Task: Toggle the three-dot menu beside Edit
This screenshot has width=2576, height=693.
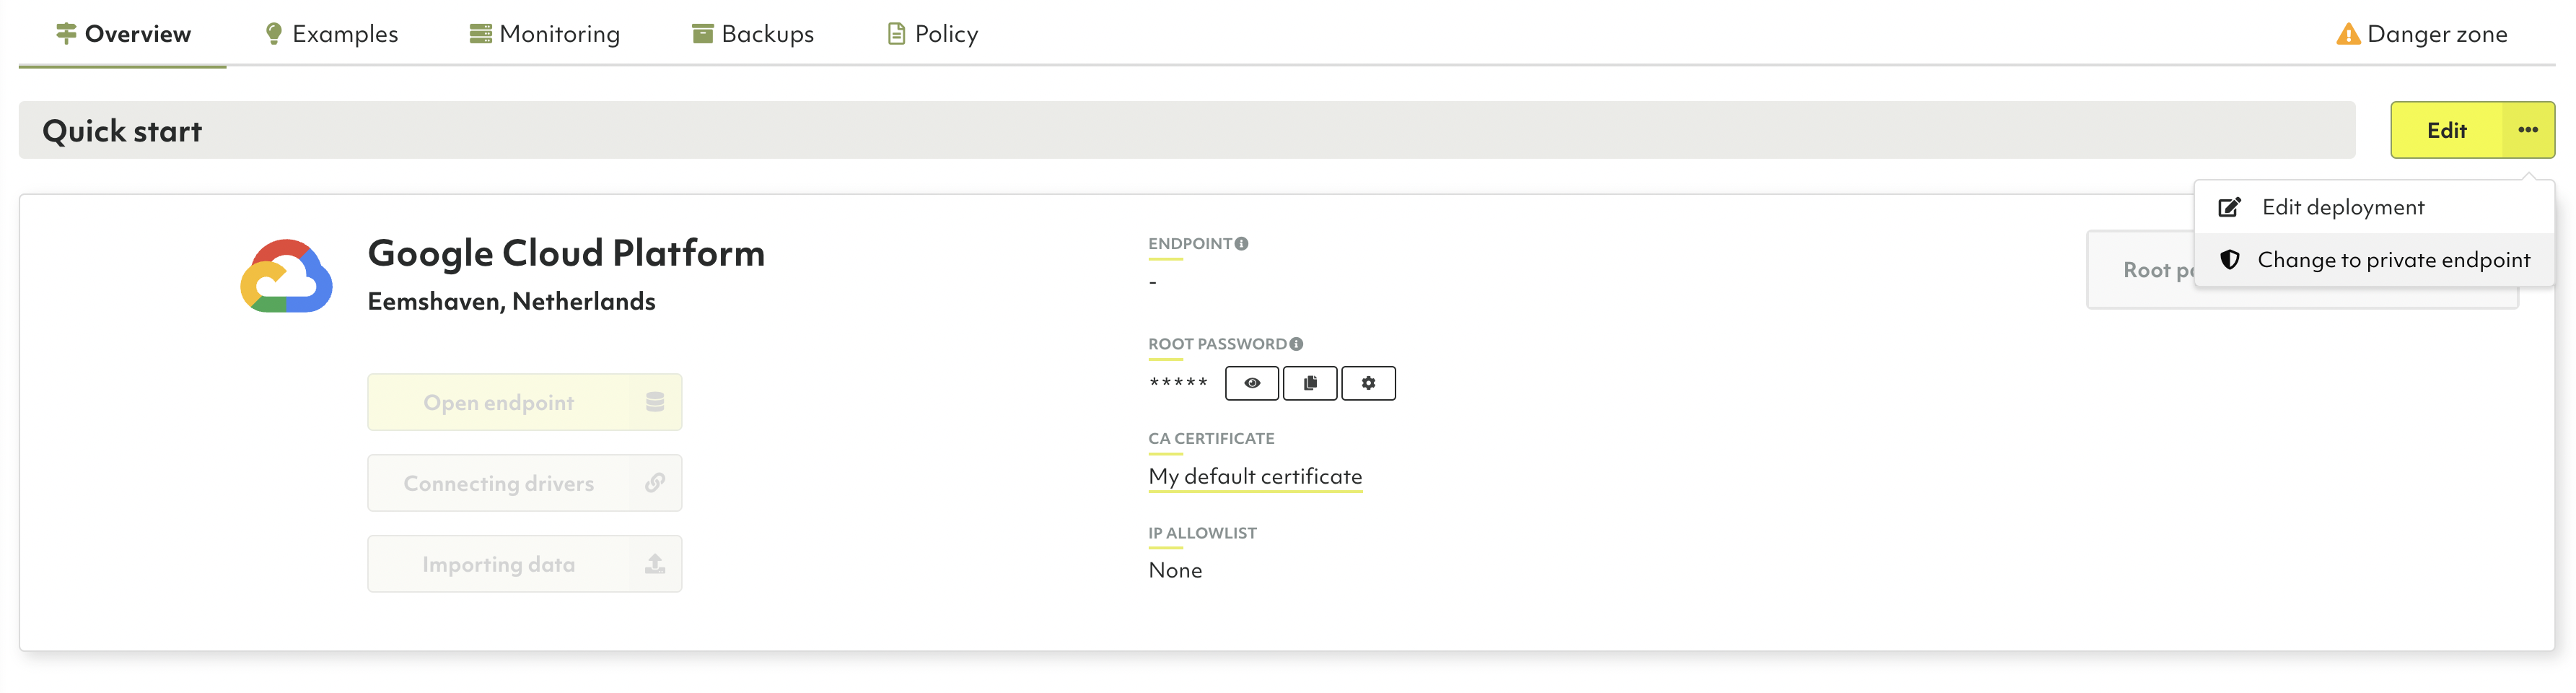Action: [x=2527, y=130]
